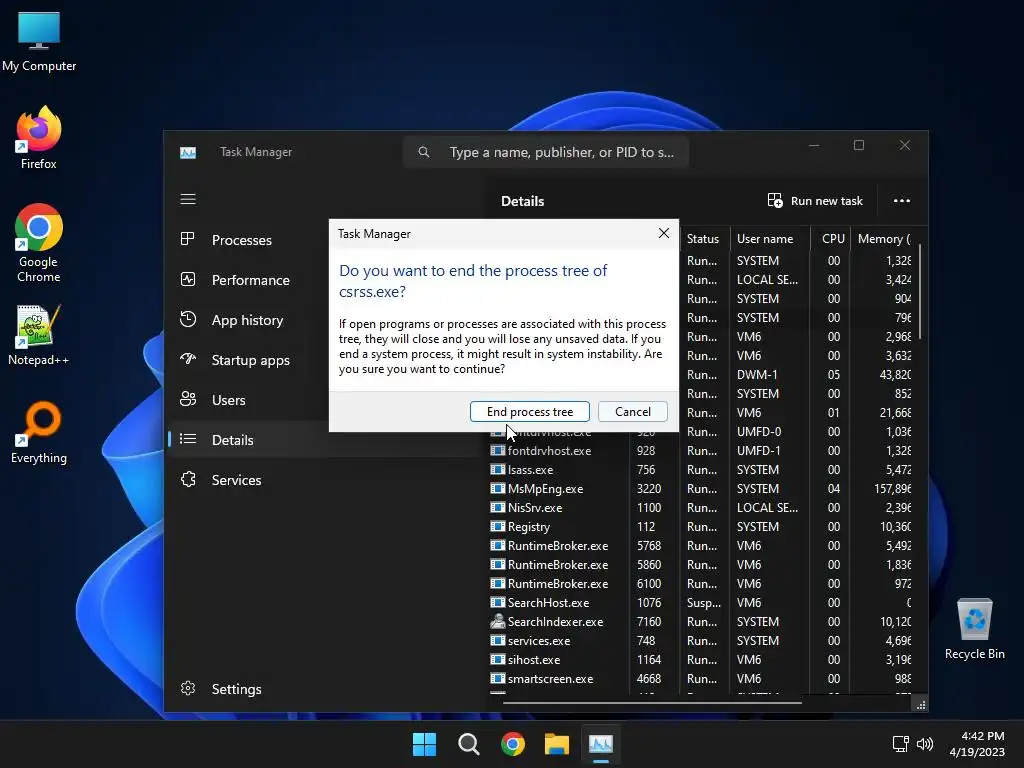Open the App history page

coord(247,320)
